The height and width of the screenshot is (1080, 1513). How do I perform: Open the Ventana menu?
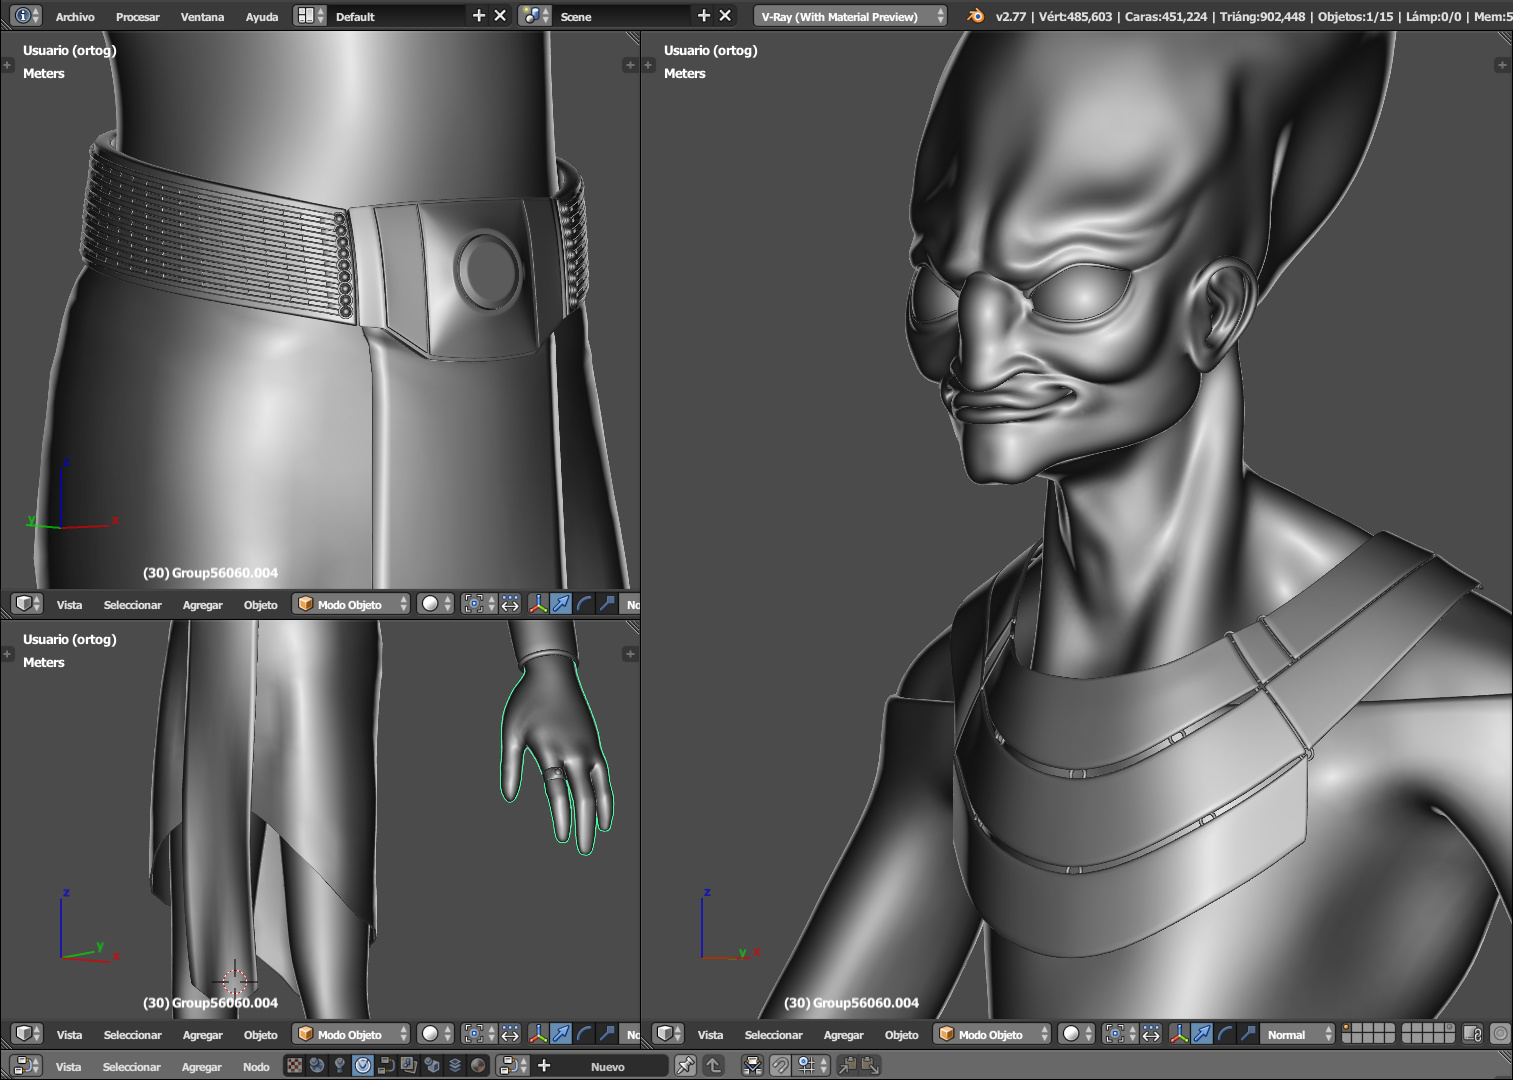click(202, 17)
